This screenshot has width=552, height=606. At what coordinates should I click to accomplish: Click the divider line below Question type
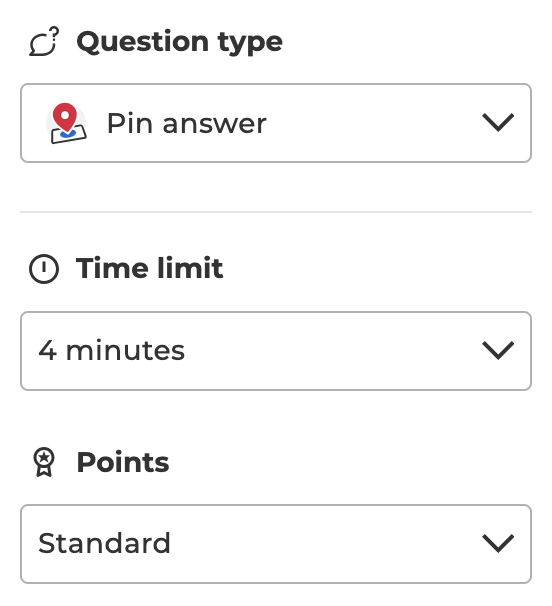pos(276,212)
